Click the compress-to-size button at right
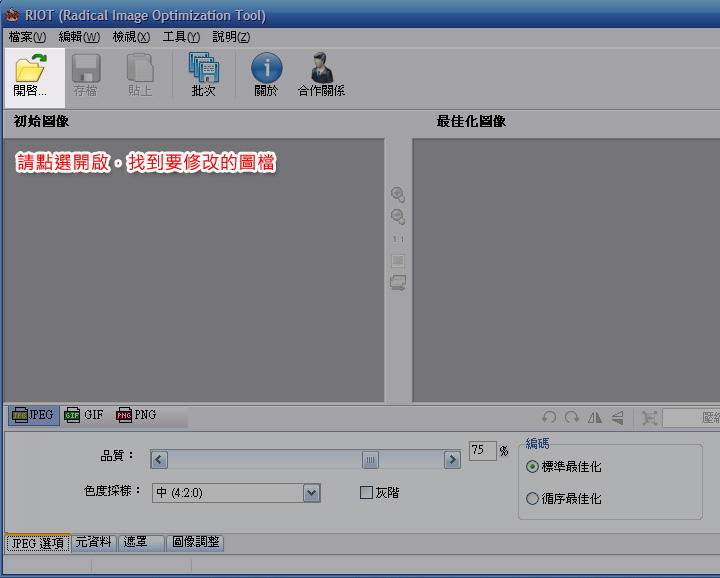This screenshot has height=578, width=720. click(x=692, y=418)
